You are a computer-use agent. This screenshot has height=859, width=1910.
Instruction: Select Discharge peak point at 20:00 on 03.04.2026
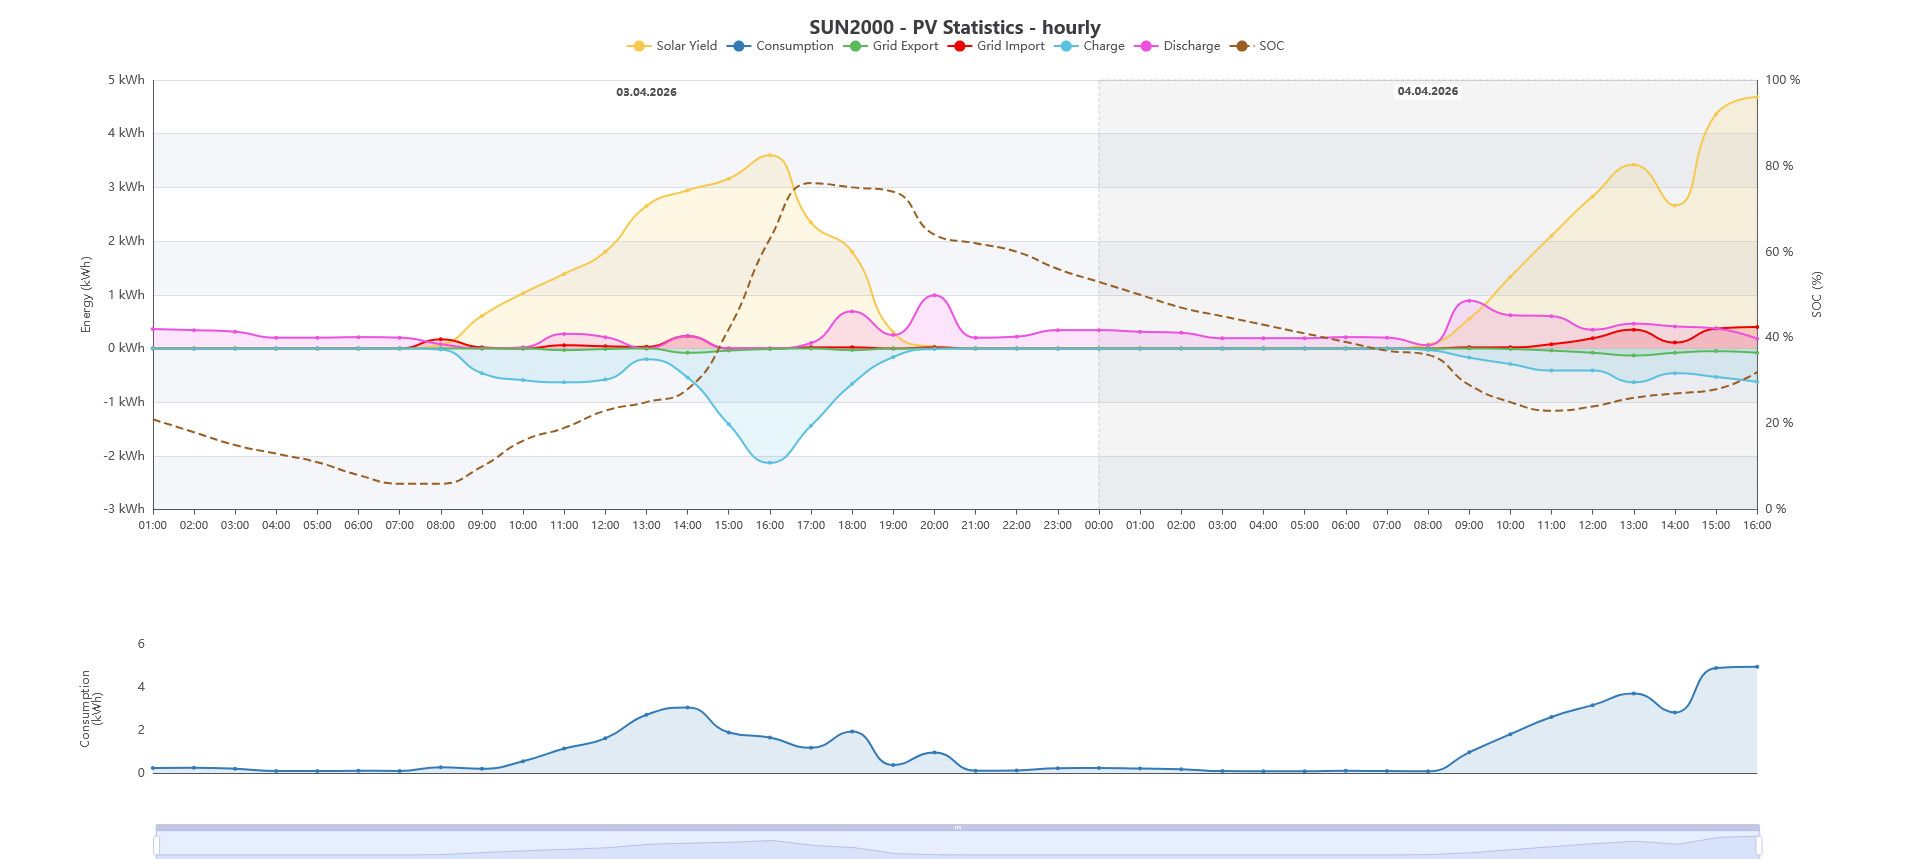click(x=934, y=295)
